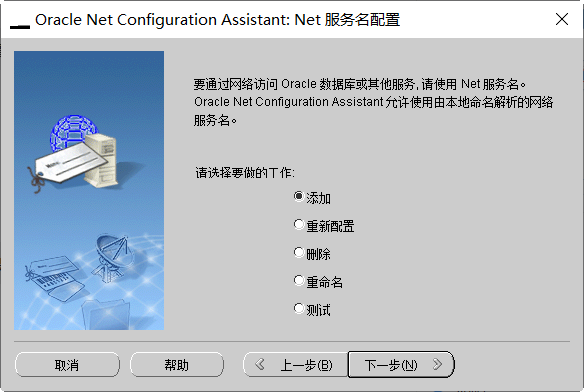Click the 请选择要做的工作 label
The width and height of the screenshot is (584, 392).
click(245, 173)
